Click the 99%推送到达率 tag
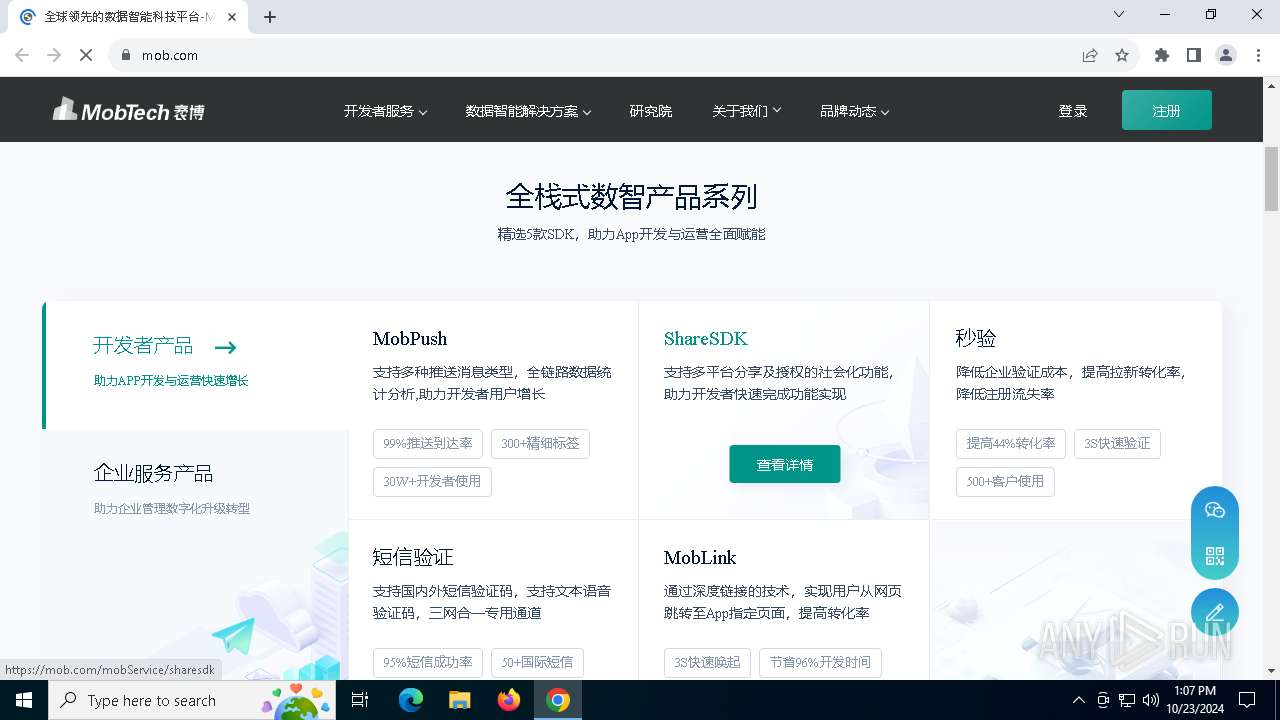Image resolution: width=1280 pixels, height=720 pixels. click(x=428, y=443)
